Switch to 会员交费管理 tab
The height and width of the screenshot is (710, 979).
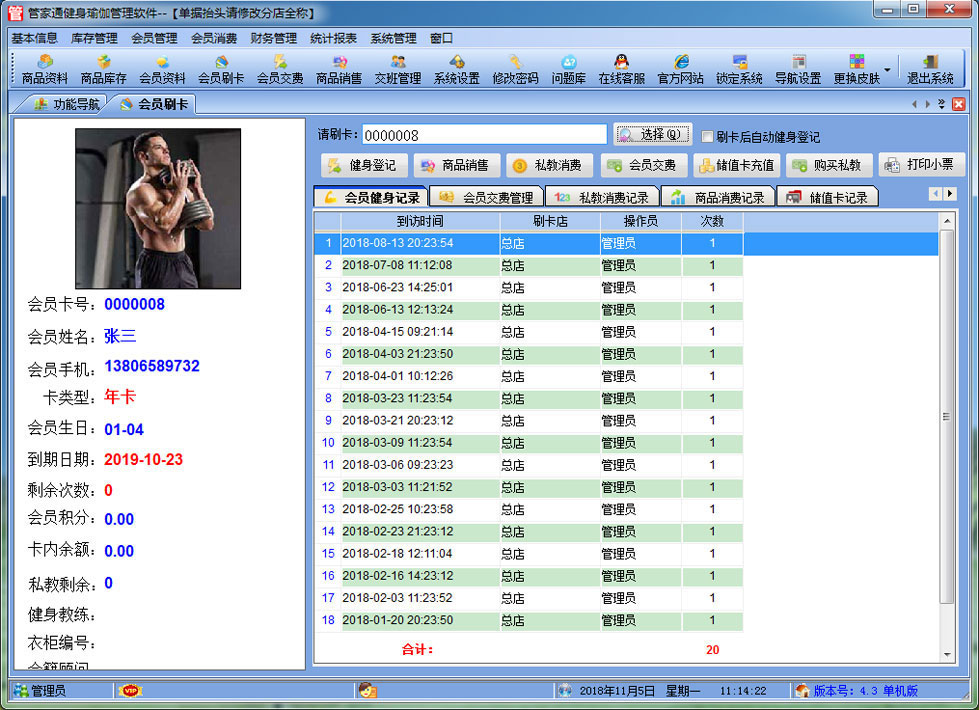point(486,197)
